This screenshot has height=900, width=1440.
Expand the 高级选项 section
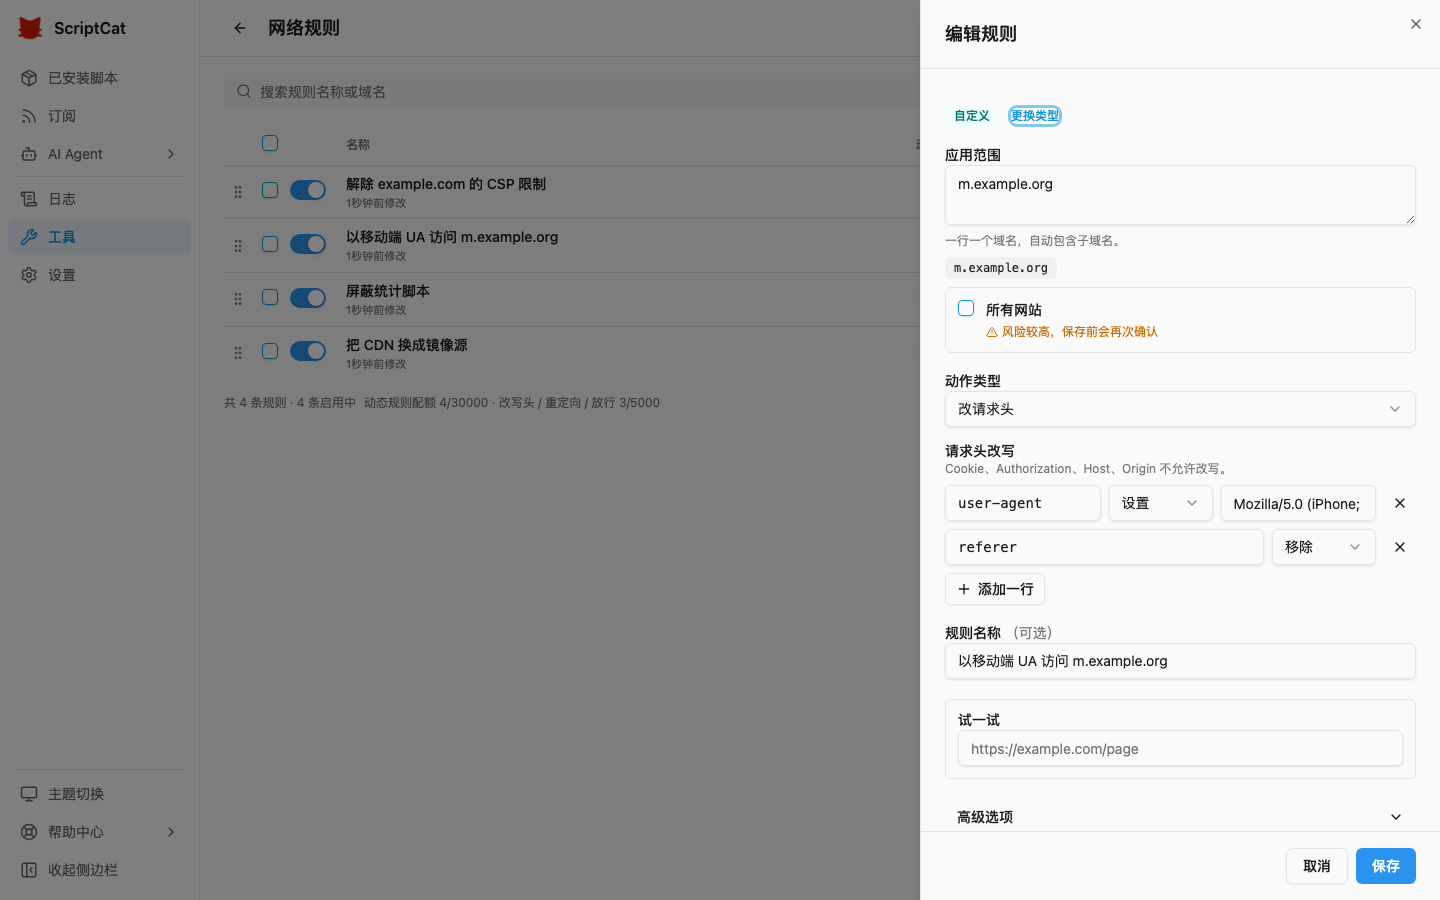pos(1180,817)
